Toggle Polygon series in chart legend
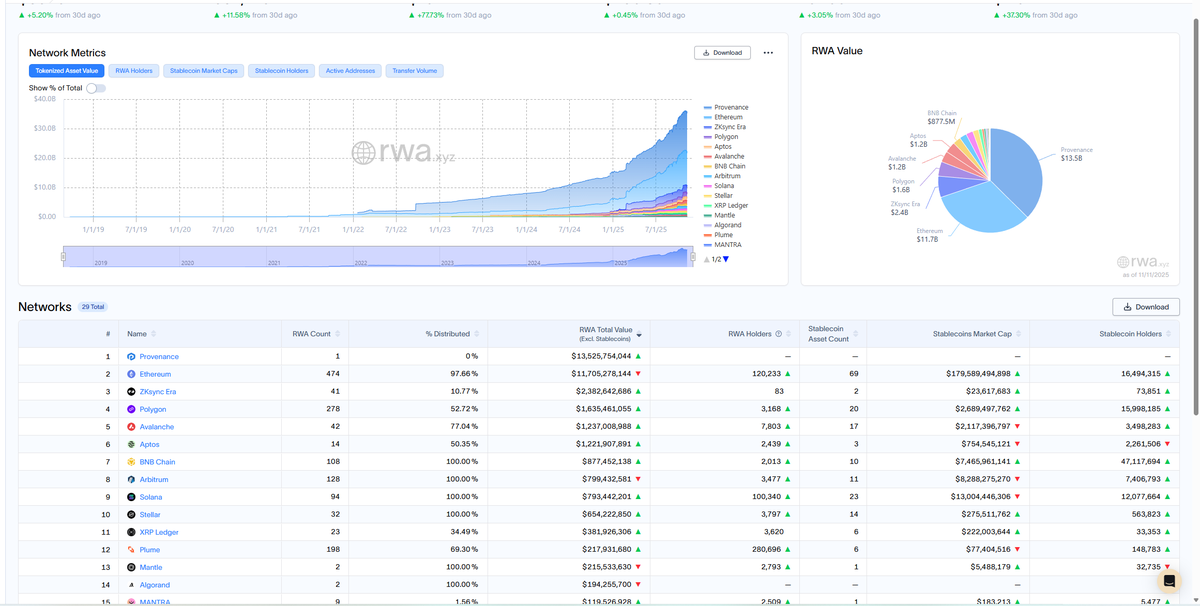The width and height of the screenshot is (1200, 606). point(722,137)
